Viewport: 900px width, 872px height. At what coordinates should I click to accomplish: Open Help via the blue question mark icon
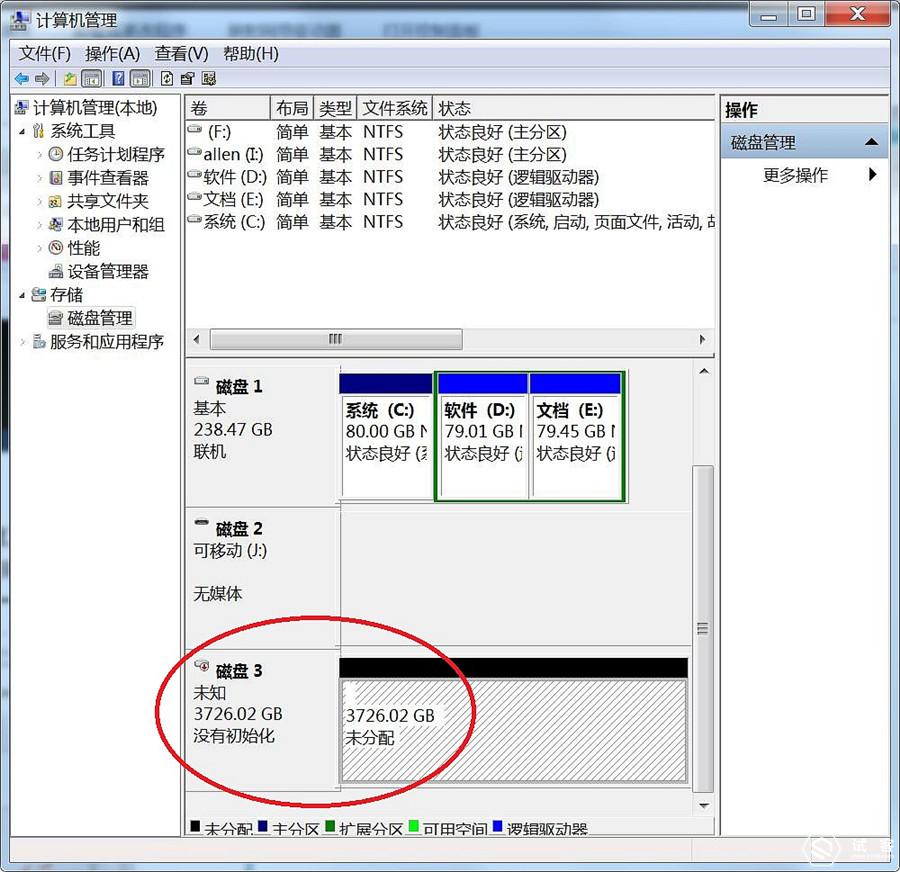click(118, 78)
